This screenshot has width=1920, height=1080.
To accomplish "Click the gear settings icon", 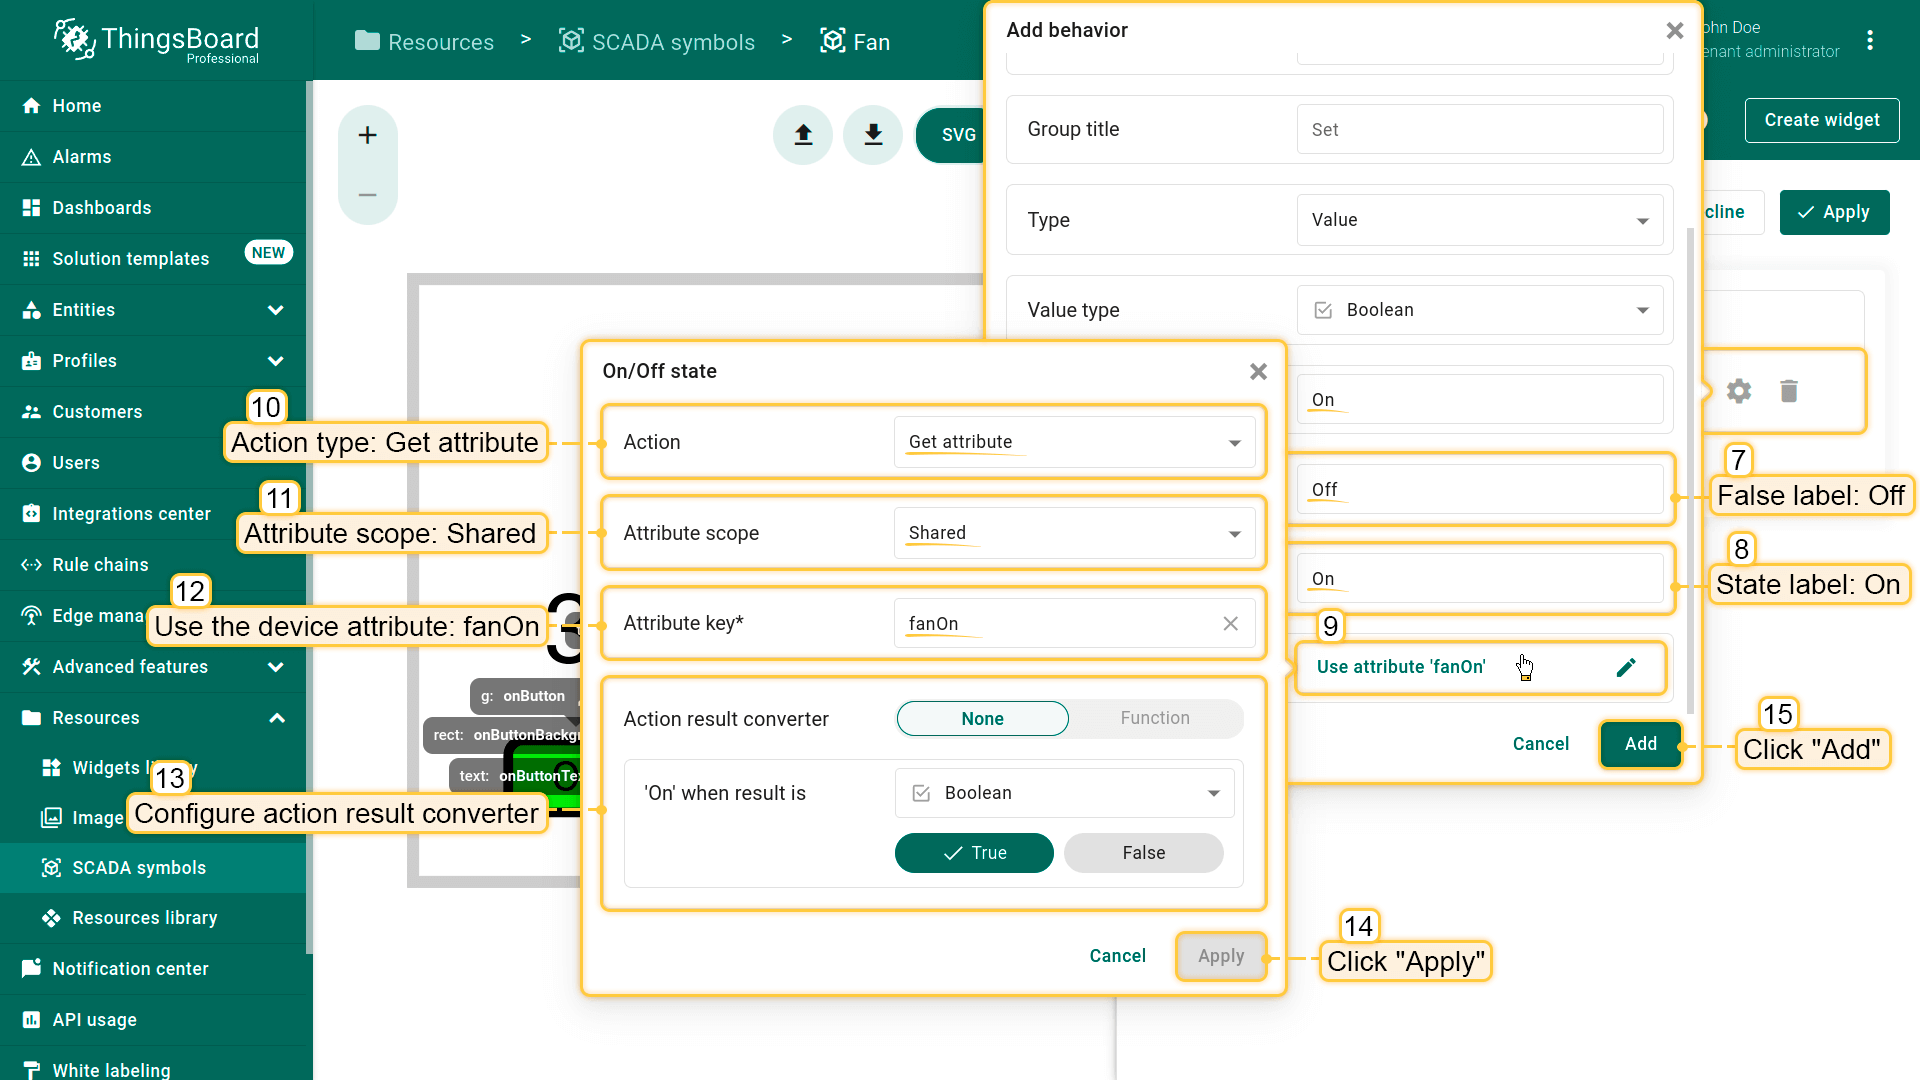I will click(1739, 391).
